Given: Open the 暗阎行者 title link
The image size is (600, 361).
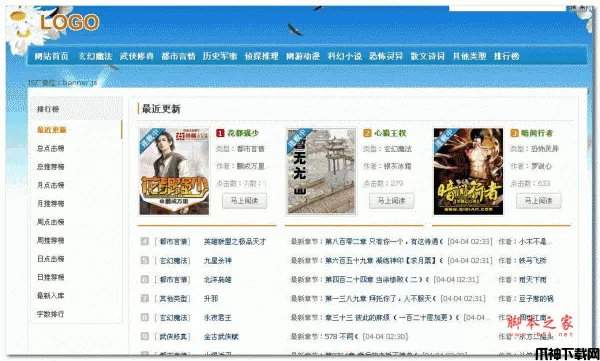Looking at the screenshot, I should click(x=537, y=133).
